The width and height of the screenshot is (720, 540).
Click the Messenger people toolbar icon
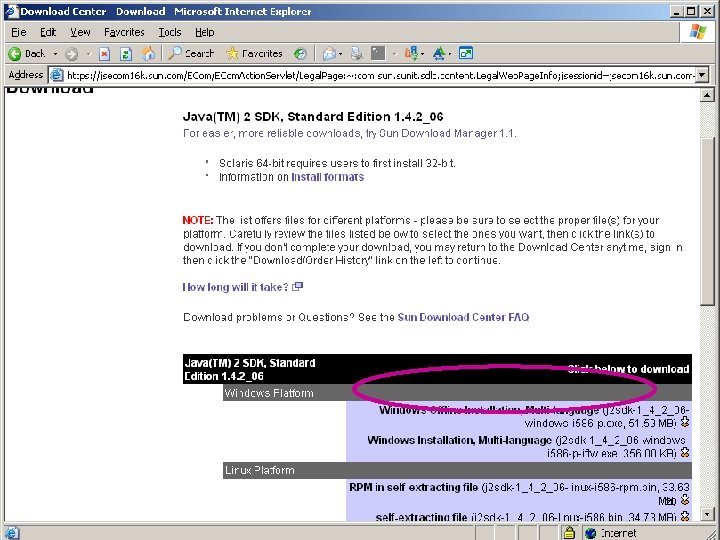pyautogui.click(x=411, y=54)
